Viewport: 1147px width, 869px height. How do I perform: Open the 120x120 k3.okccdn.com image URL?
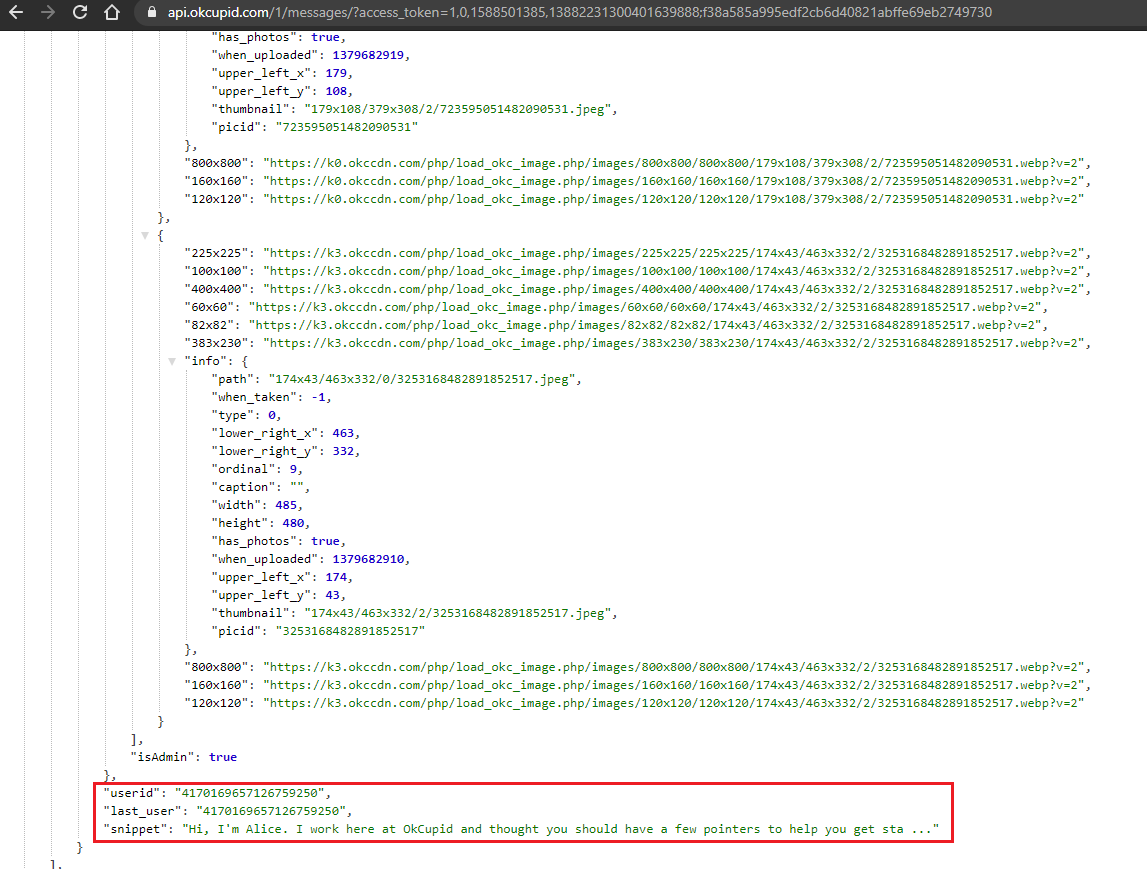[x=673, y=703]
